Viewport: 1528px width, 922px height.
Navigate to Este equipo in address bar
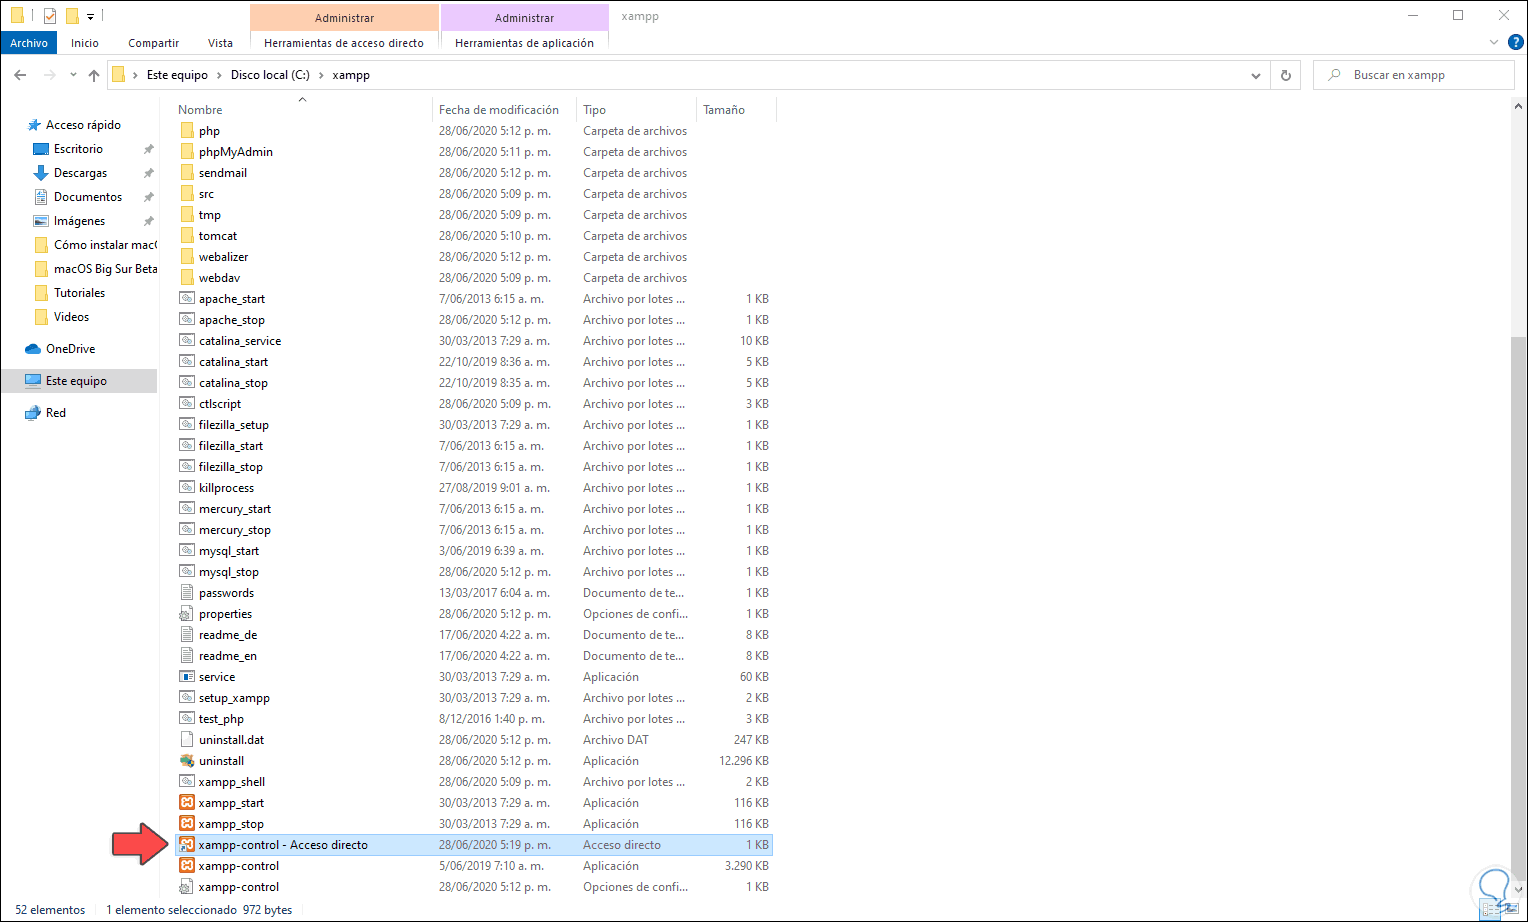pos(177,75)
